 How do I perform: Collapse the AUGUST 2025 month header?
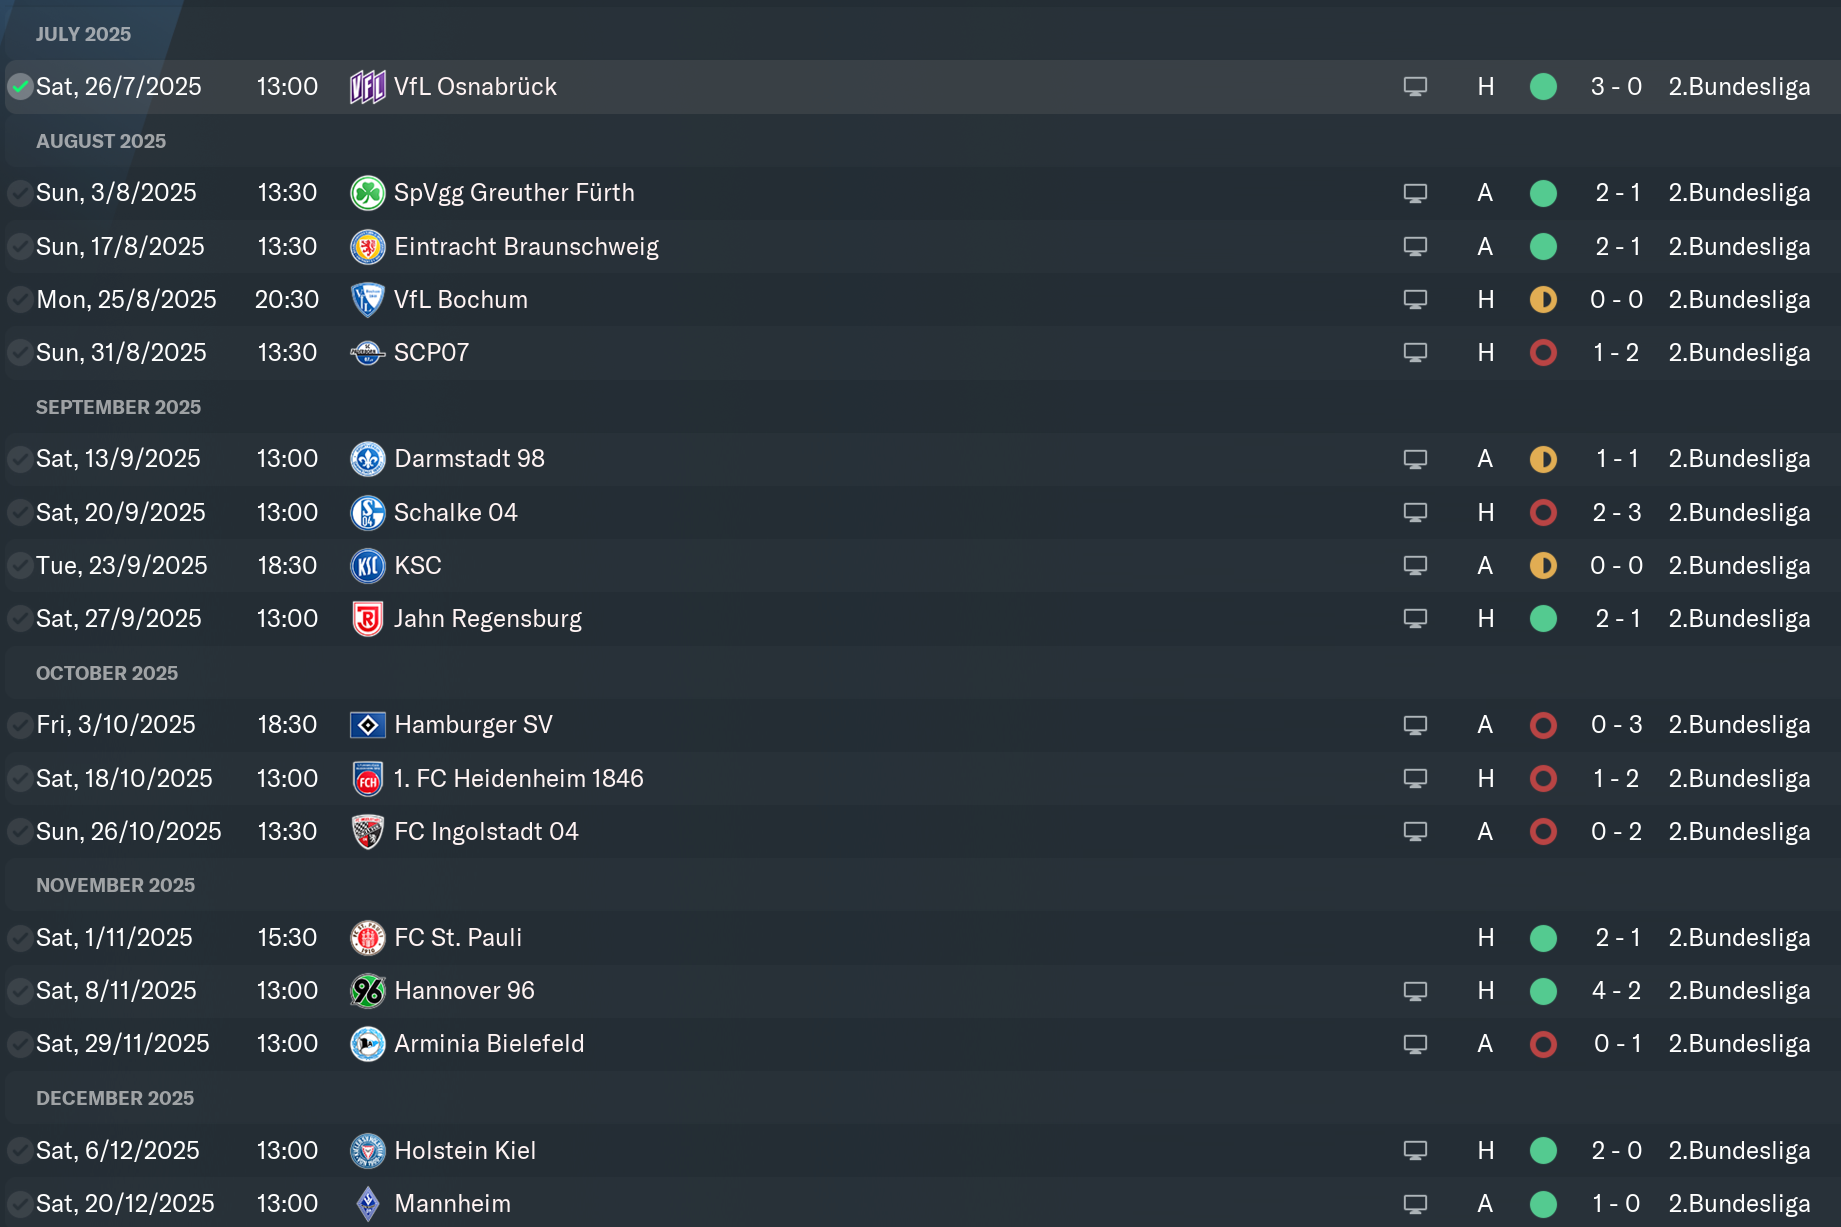(x=101, y=141)
